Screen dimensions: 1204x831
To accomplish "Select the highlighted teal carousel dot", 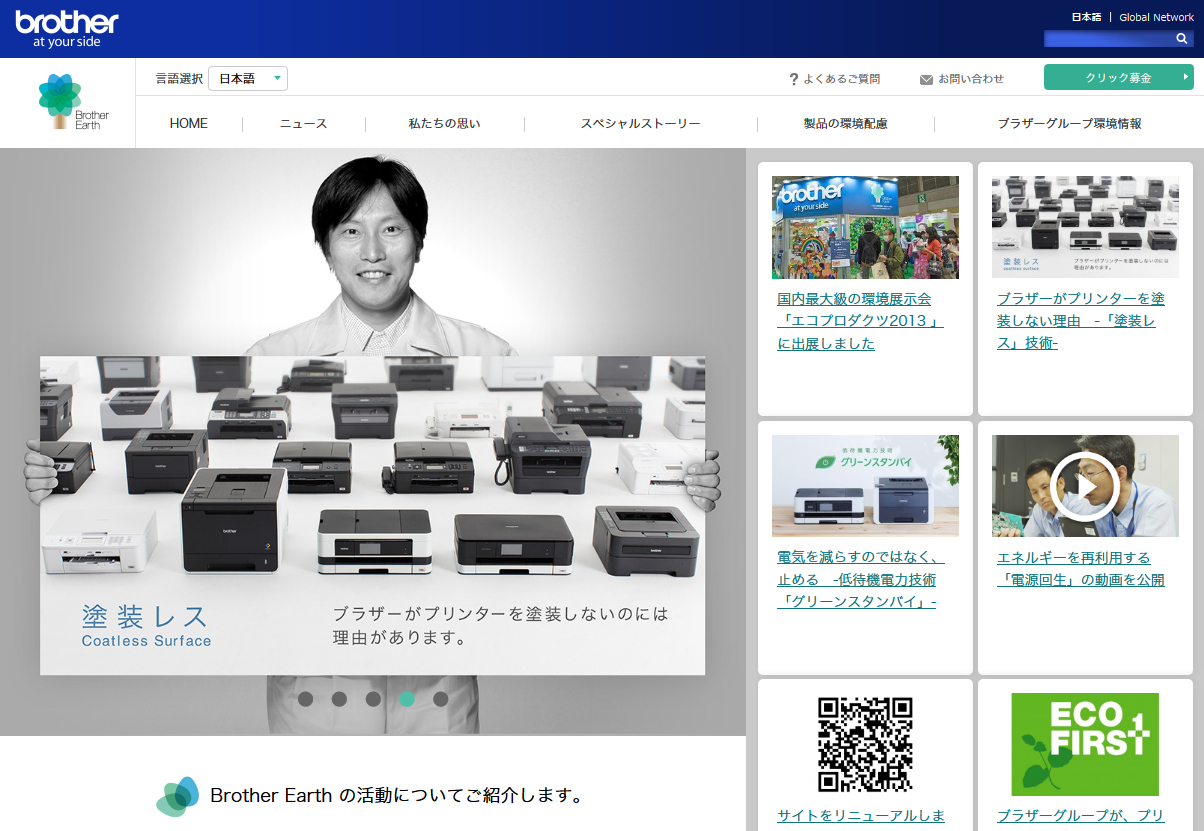I will pos(406,700).
